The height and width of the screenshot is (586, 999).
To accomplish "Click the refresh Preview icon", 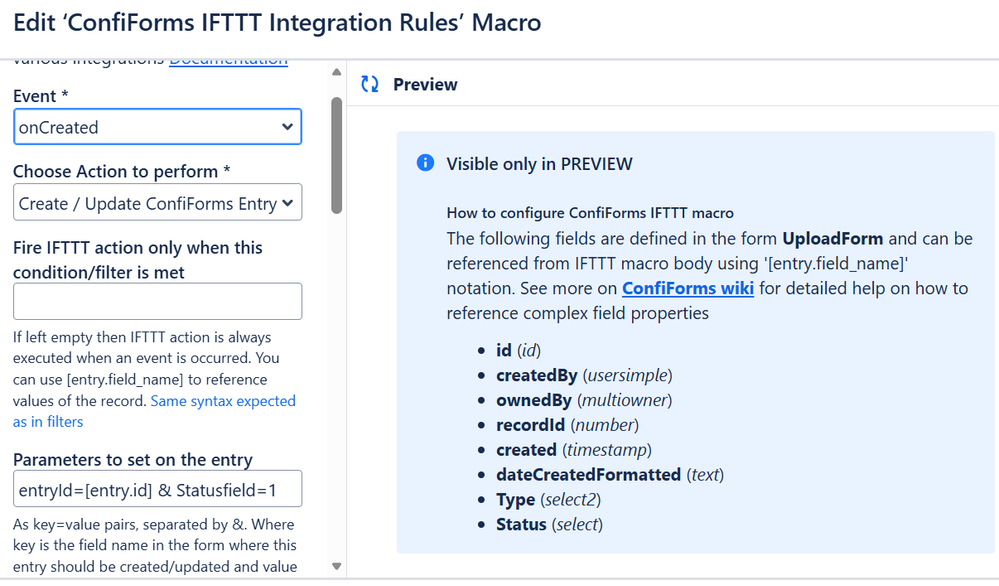I will coord(370,85).
